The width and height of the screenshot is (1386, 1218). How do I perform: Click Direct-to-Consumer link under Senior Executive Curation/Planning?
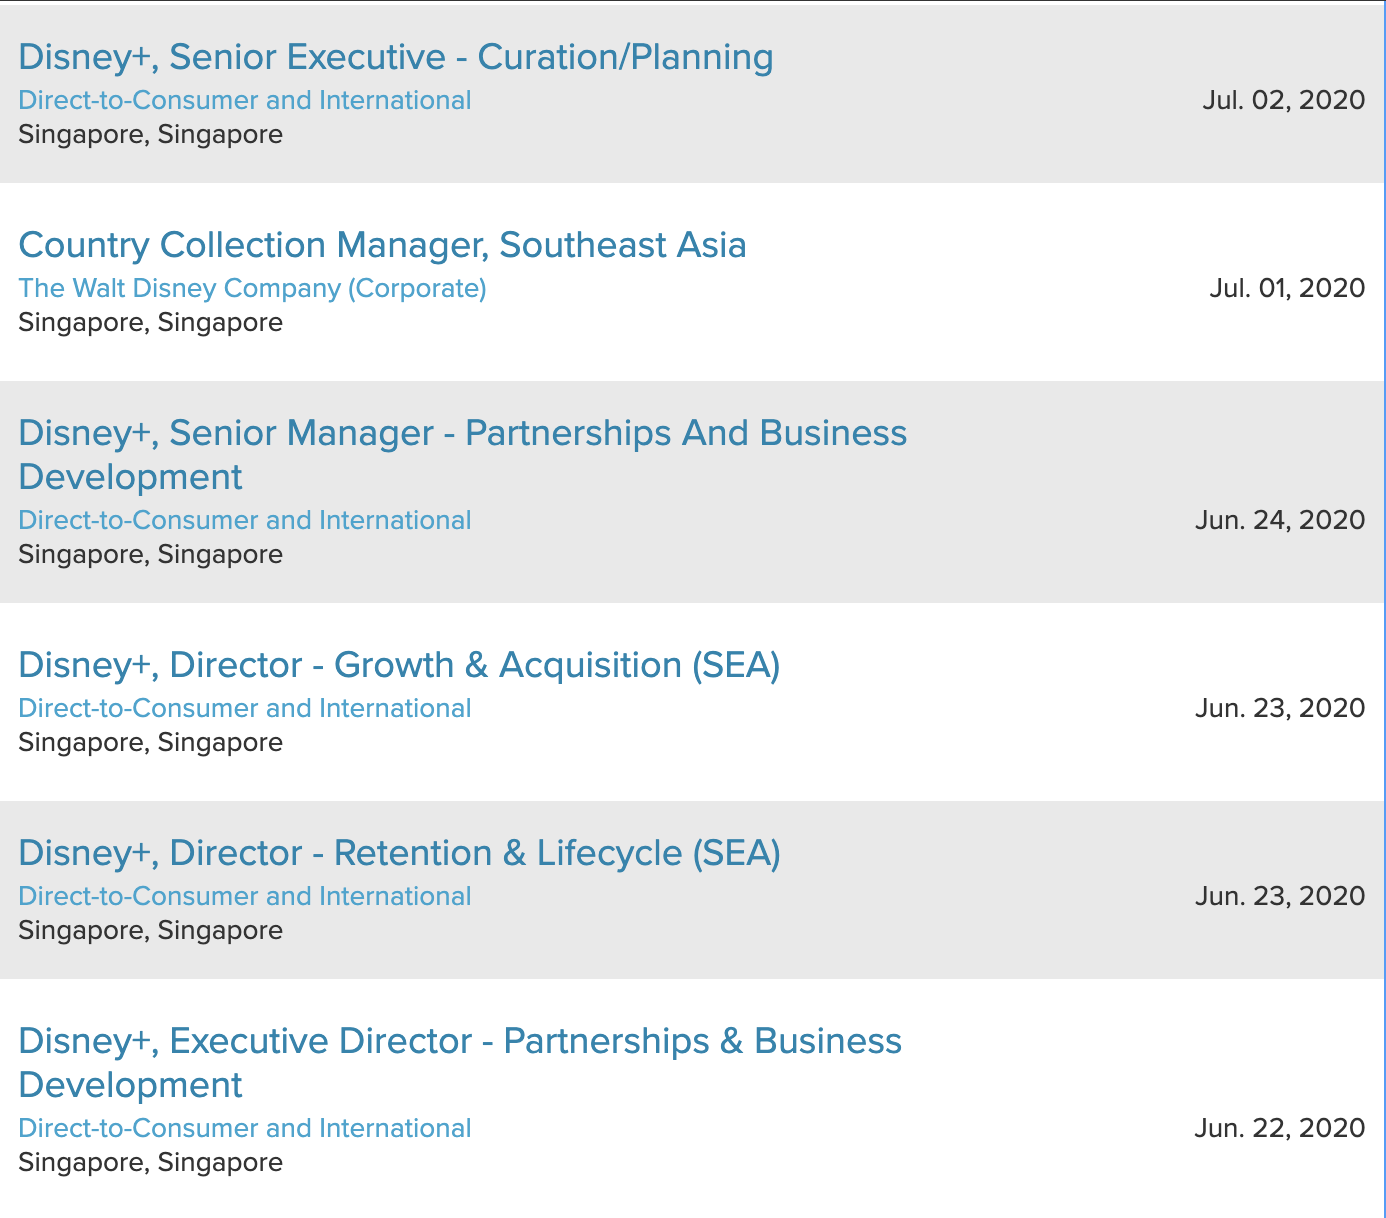point(245,100)
